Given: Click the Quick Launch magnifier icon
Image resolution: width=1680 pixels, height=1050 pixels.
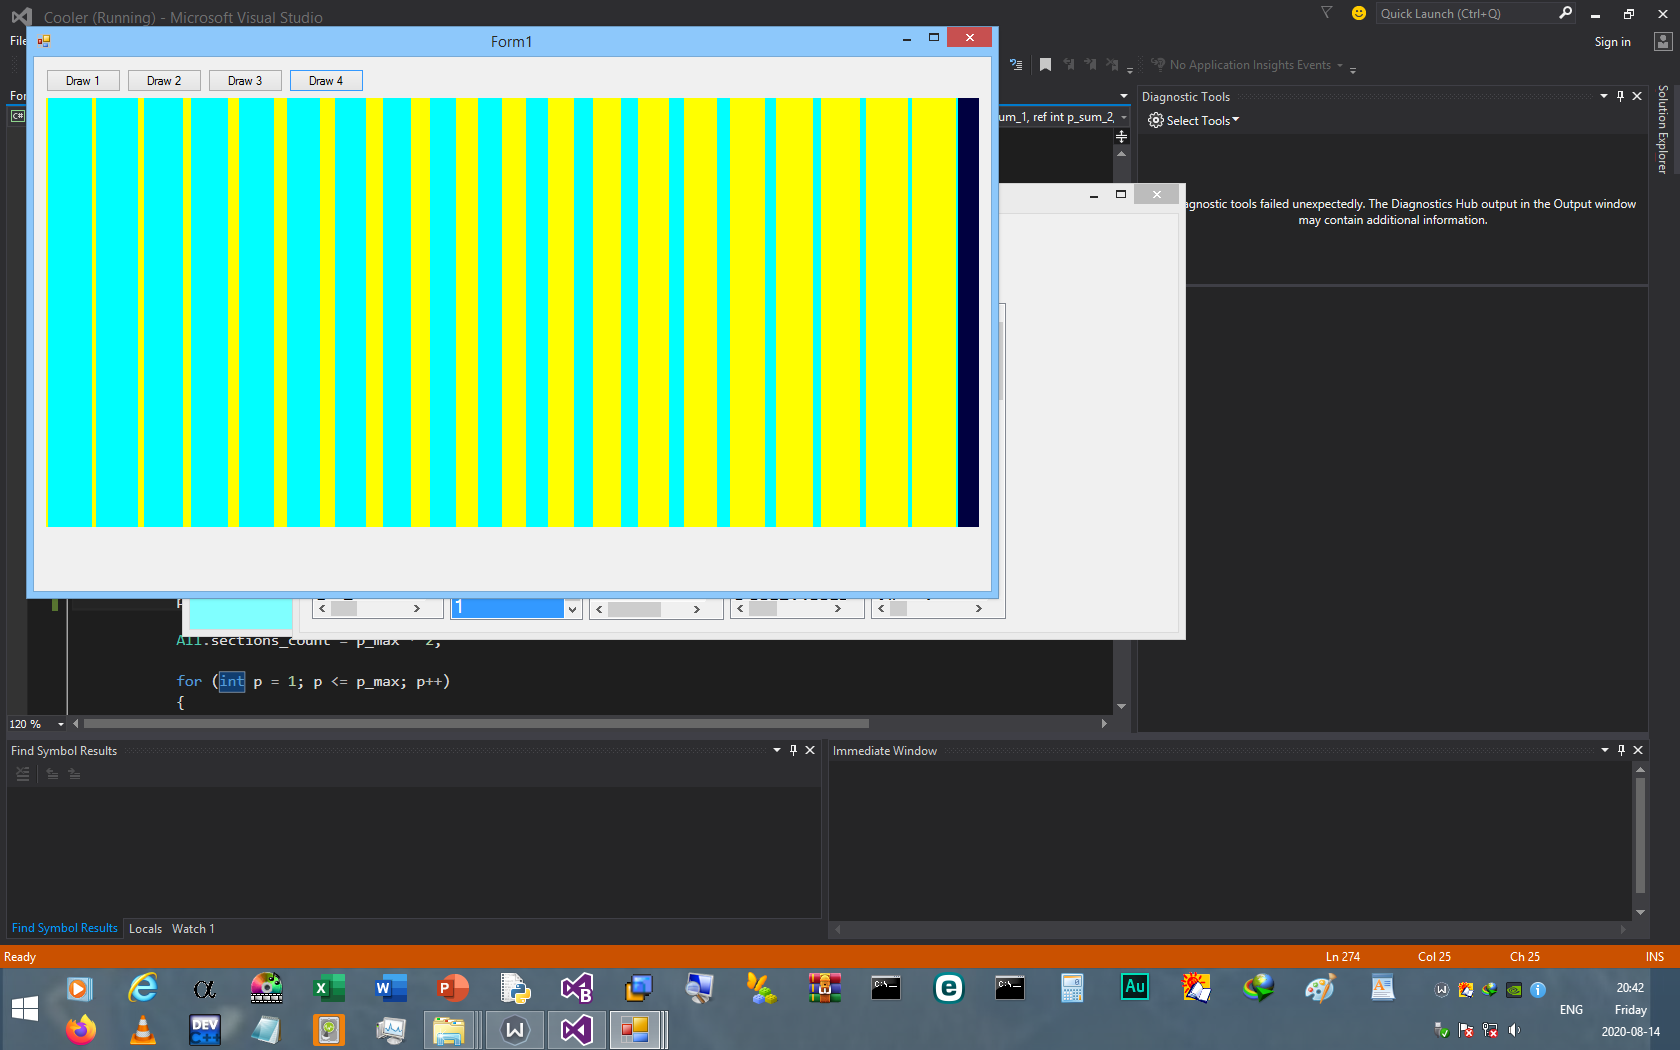Looking at the screenshot, I should [x=1565, y=13].
